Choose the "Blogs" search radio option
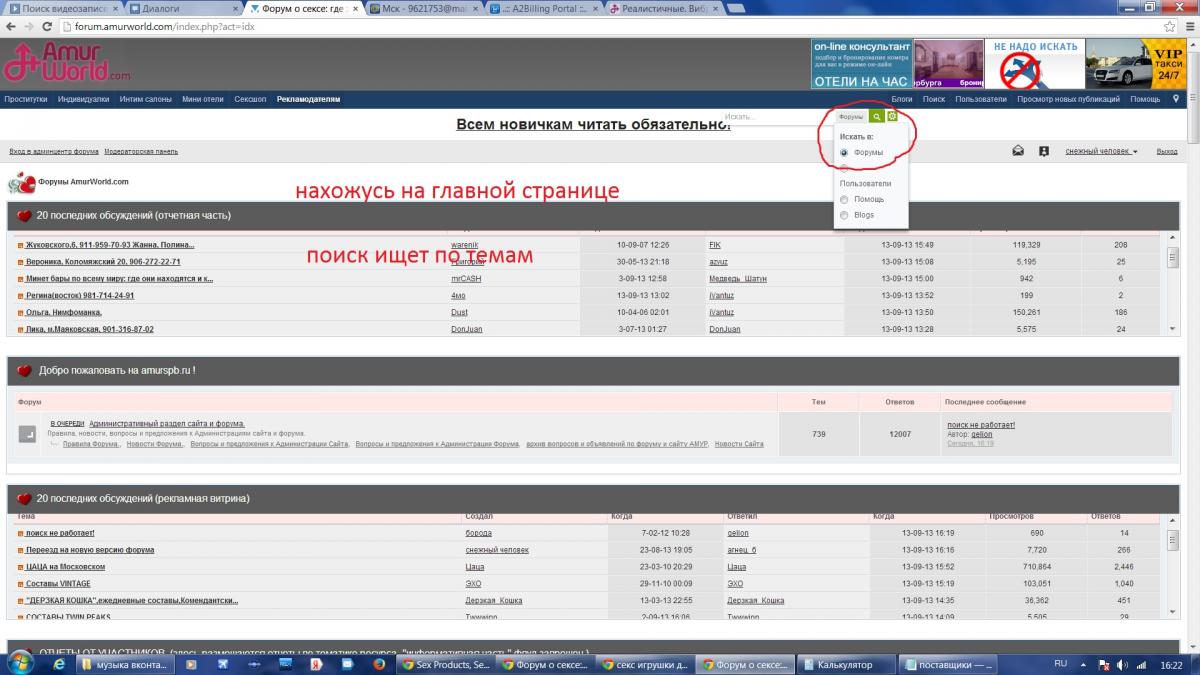This screenshot has width=1200, height=675. (844, 215)
